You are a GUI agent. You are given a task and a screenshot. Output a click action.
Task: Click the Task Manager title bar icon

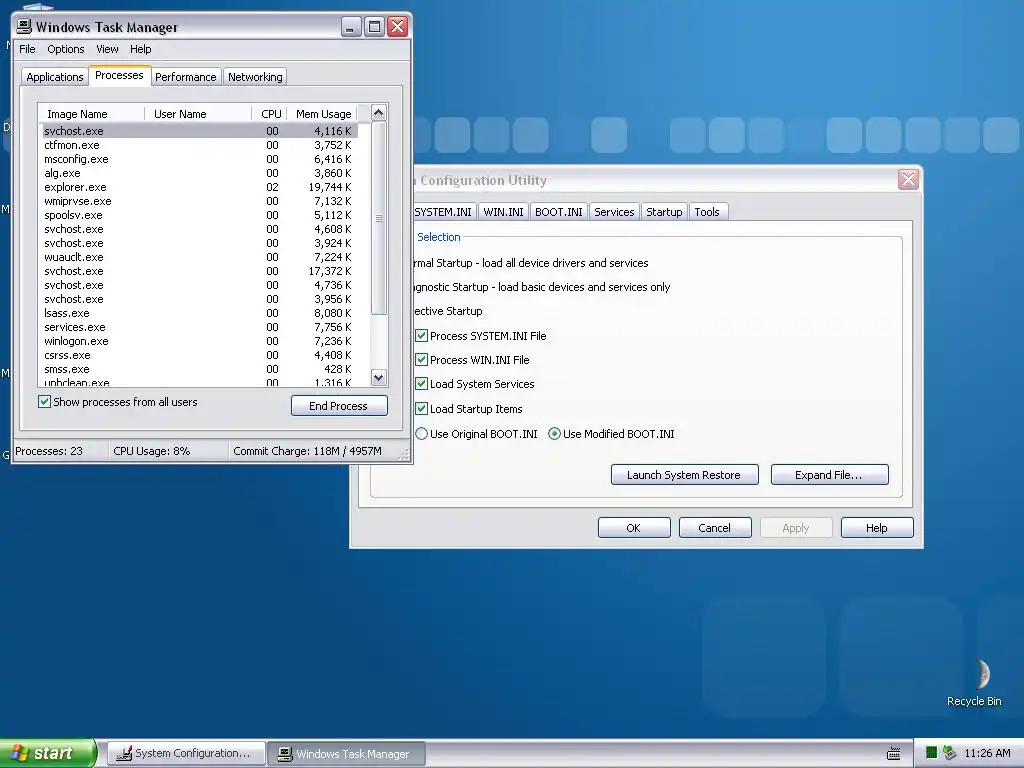(x=24, y=26)
